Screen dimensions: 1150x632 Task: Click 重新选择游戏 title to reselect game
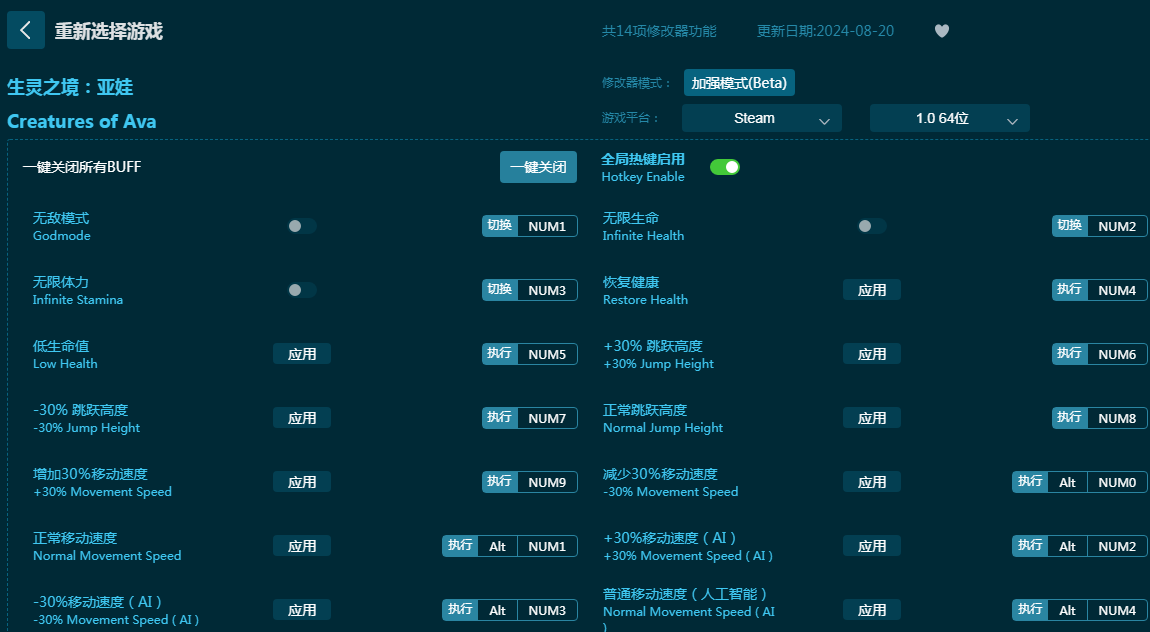coord(108,31)
